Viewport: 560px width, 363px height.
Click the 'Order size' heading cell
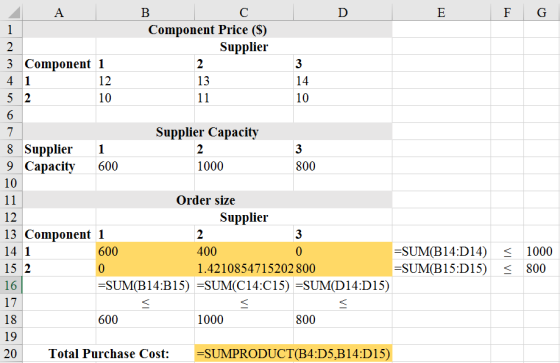pos(208,200)
